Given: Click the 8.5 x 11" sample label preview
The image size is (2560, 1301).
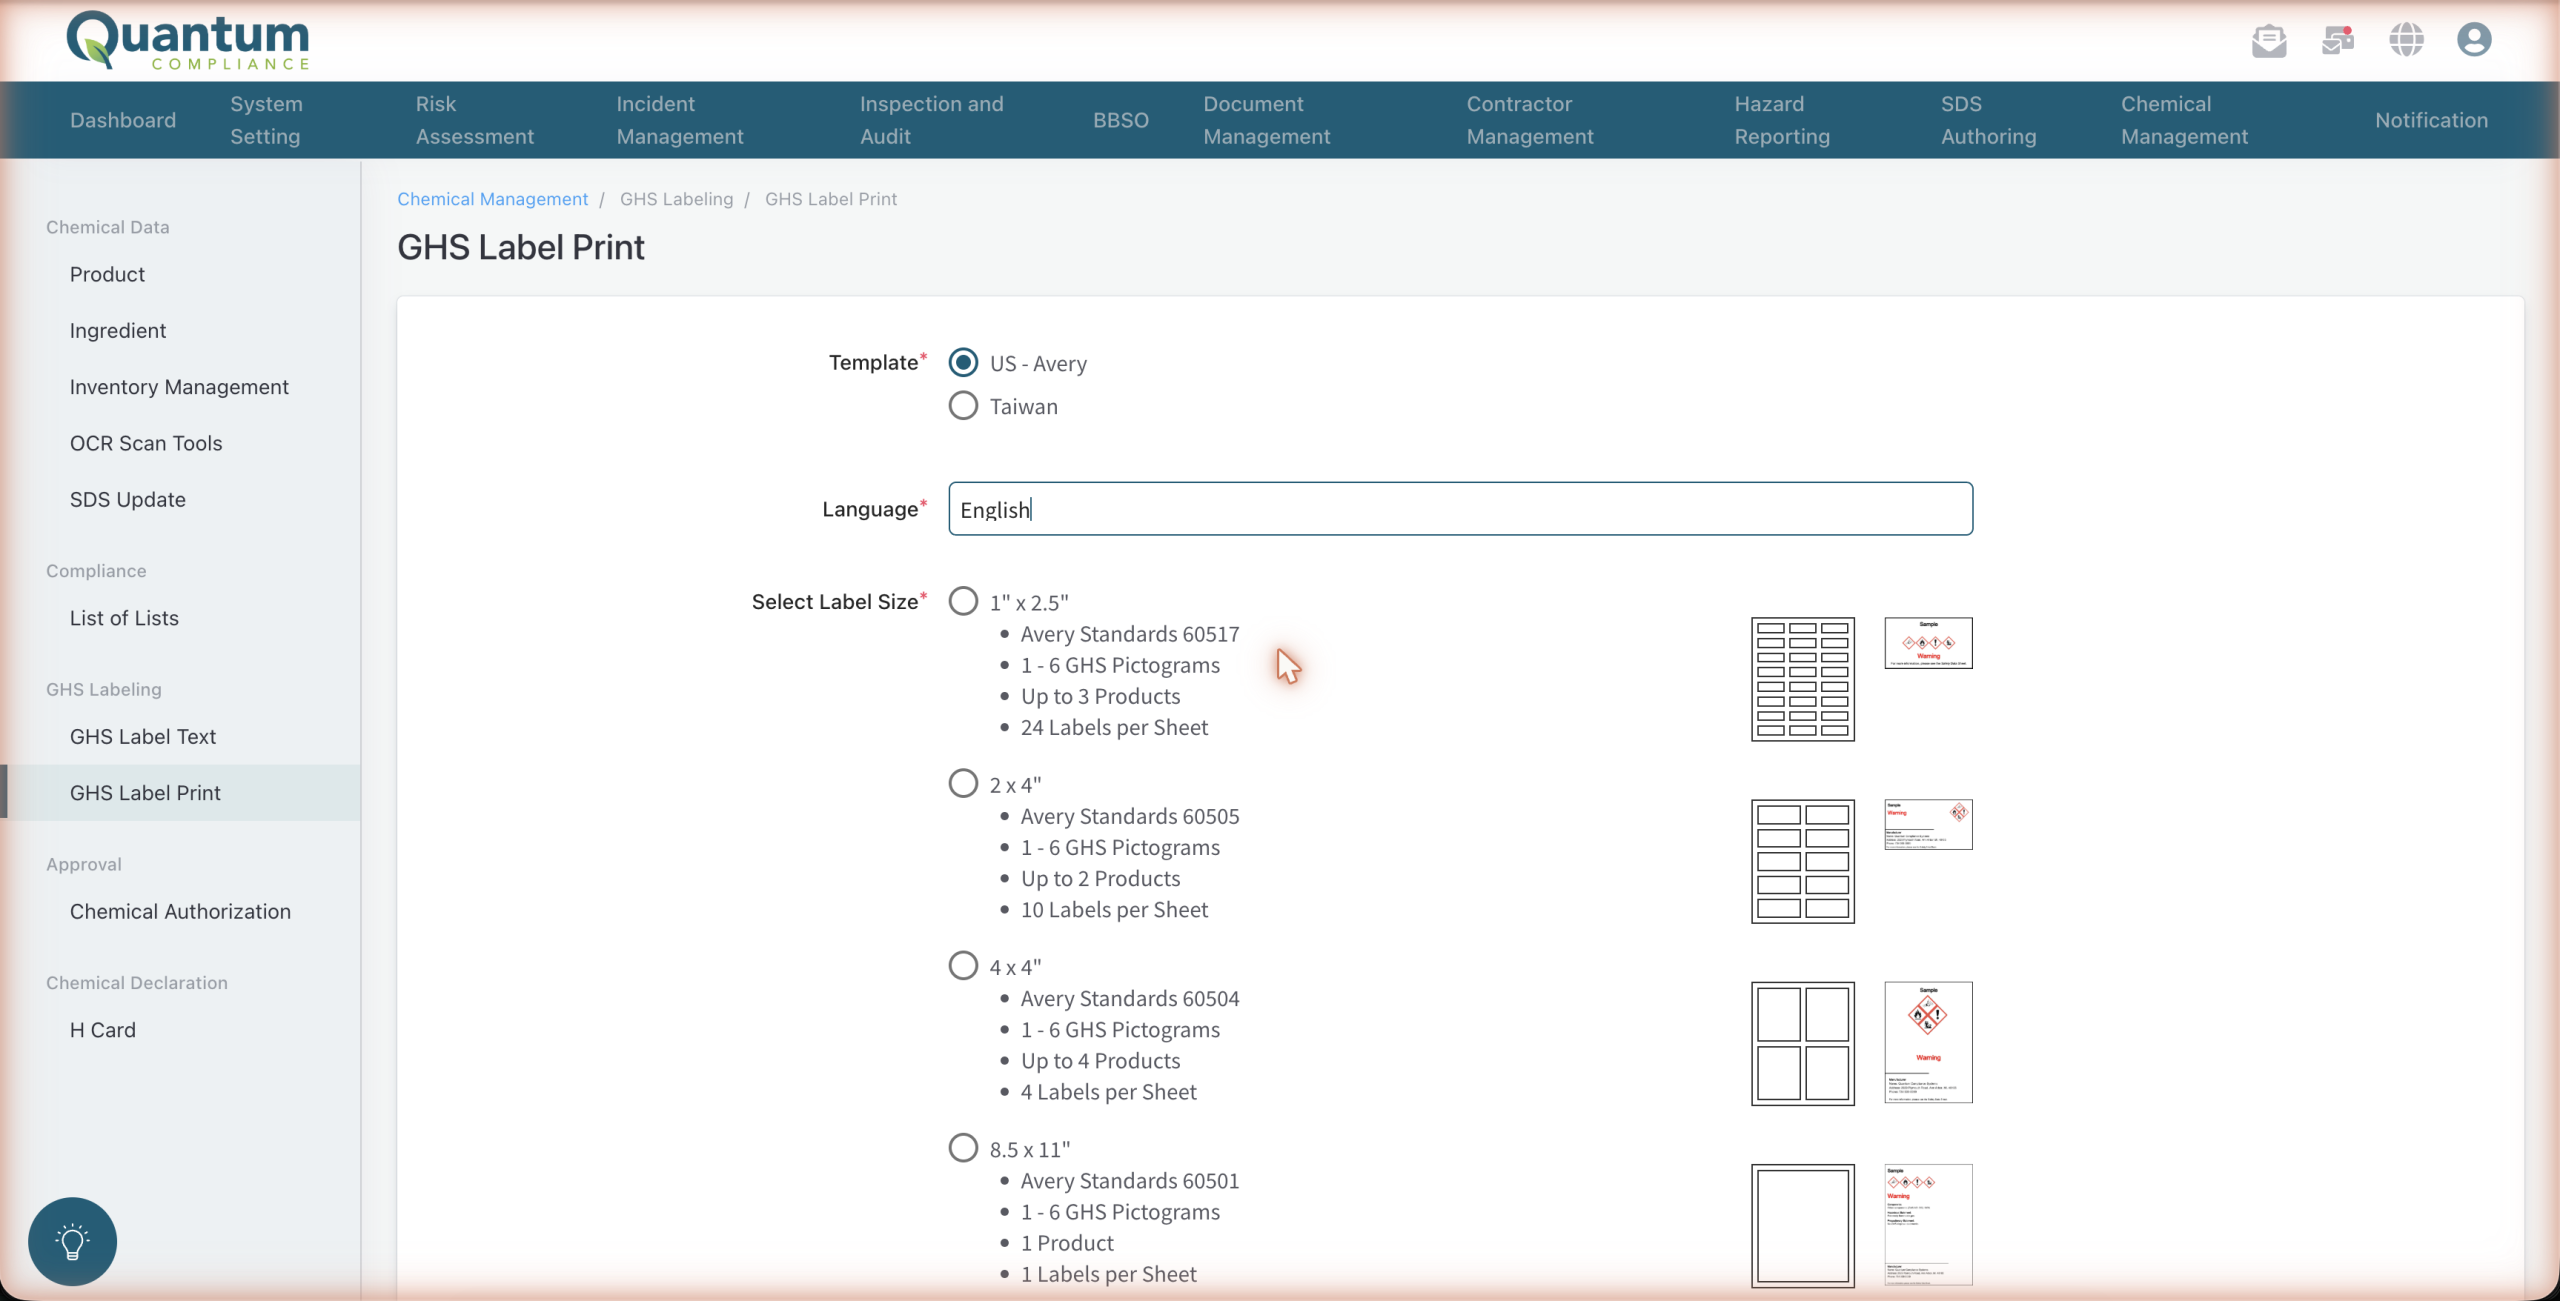Looking at the screenshot, I should coord(1928,1224).
